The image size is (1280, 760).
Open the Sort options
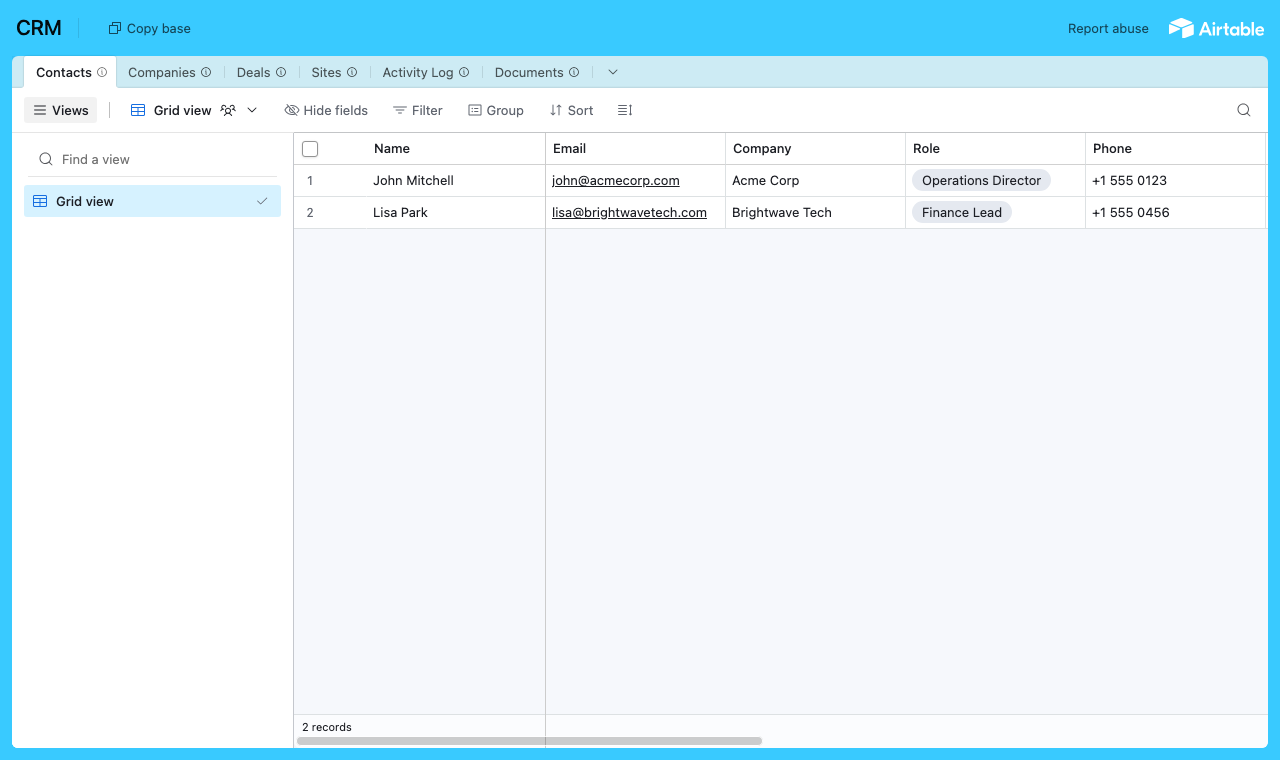[x=572, y=110]
